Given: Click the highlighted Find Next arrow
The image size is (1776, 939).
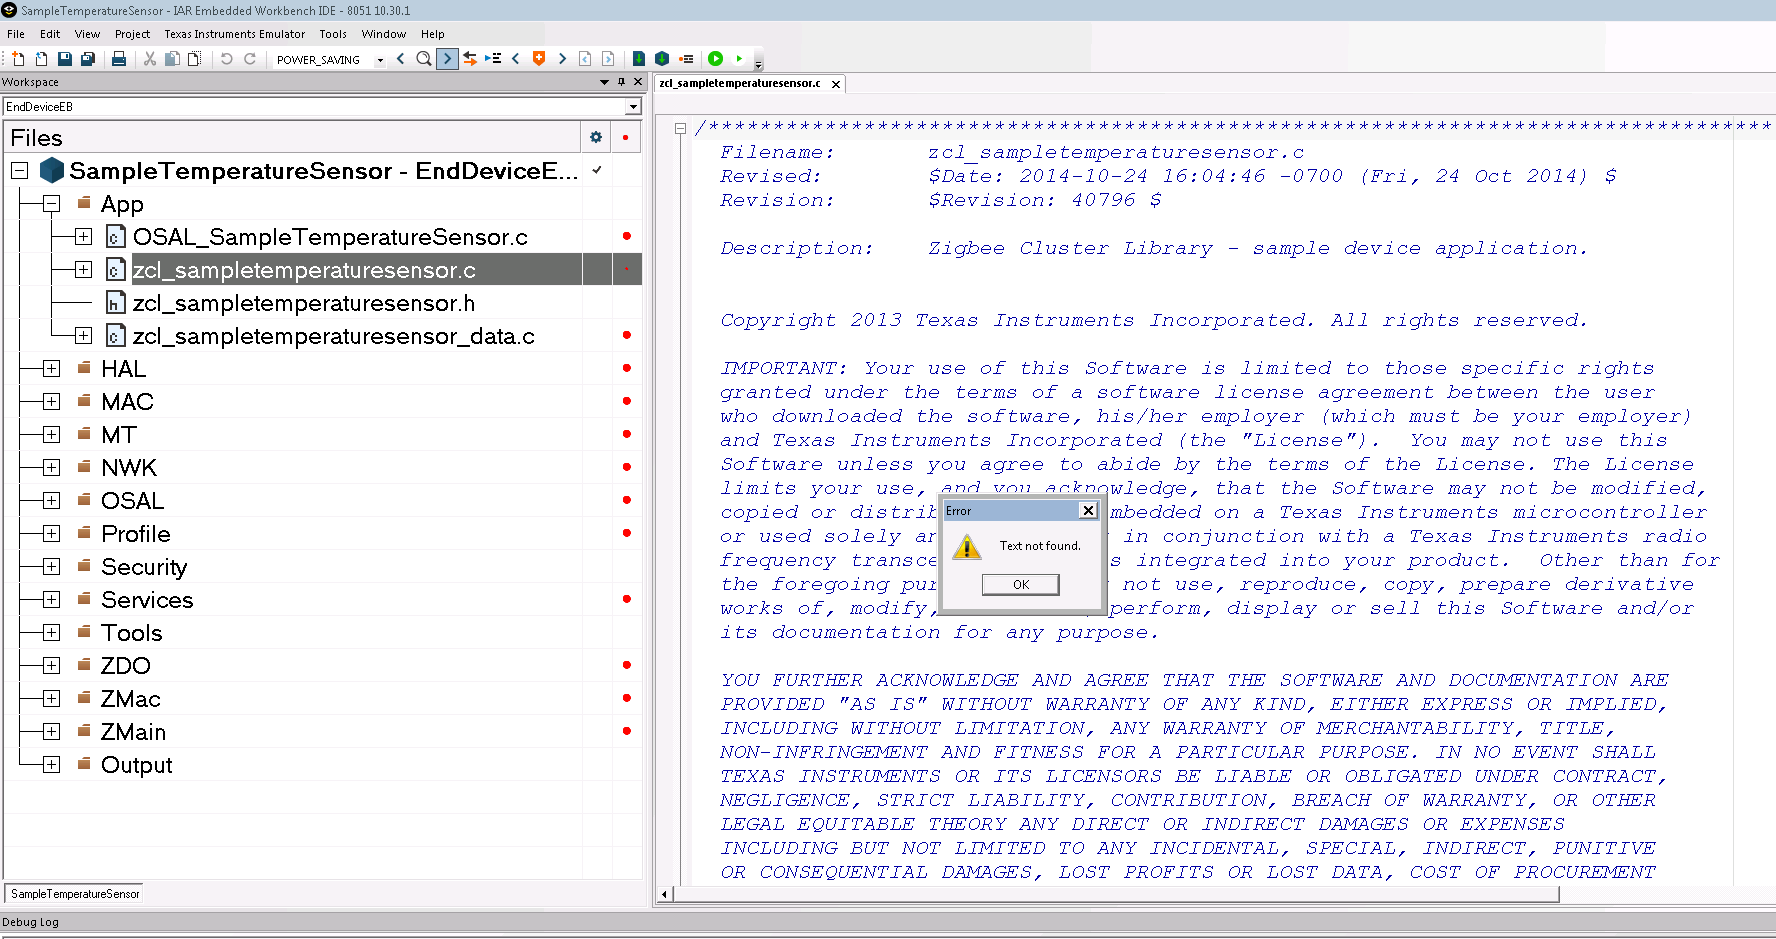Looking at the screenshot, I should tap(447, 59).
